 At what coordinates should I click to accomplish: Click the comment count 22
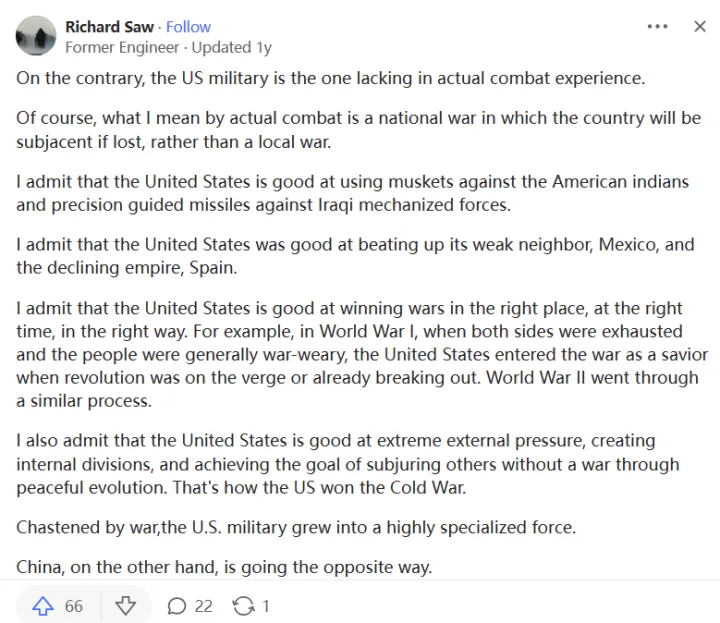tap(204, 606)
